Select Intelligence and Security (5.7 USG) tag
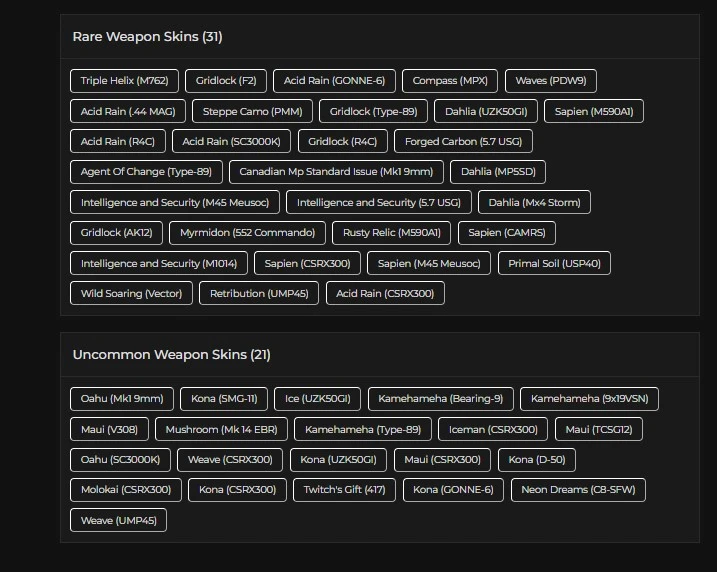Screen dimensions: 717x572 click(379, 202)
